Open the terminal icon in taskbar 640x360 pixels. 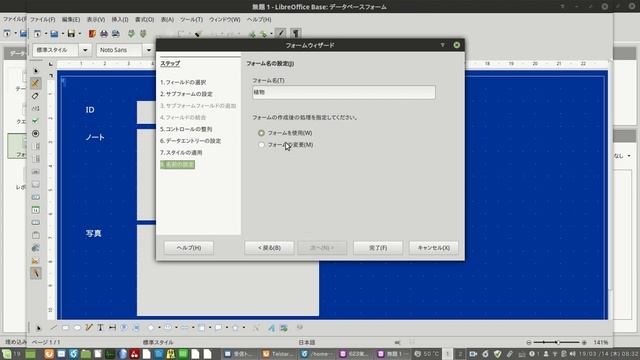click(110, 353)
